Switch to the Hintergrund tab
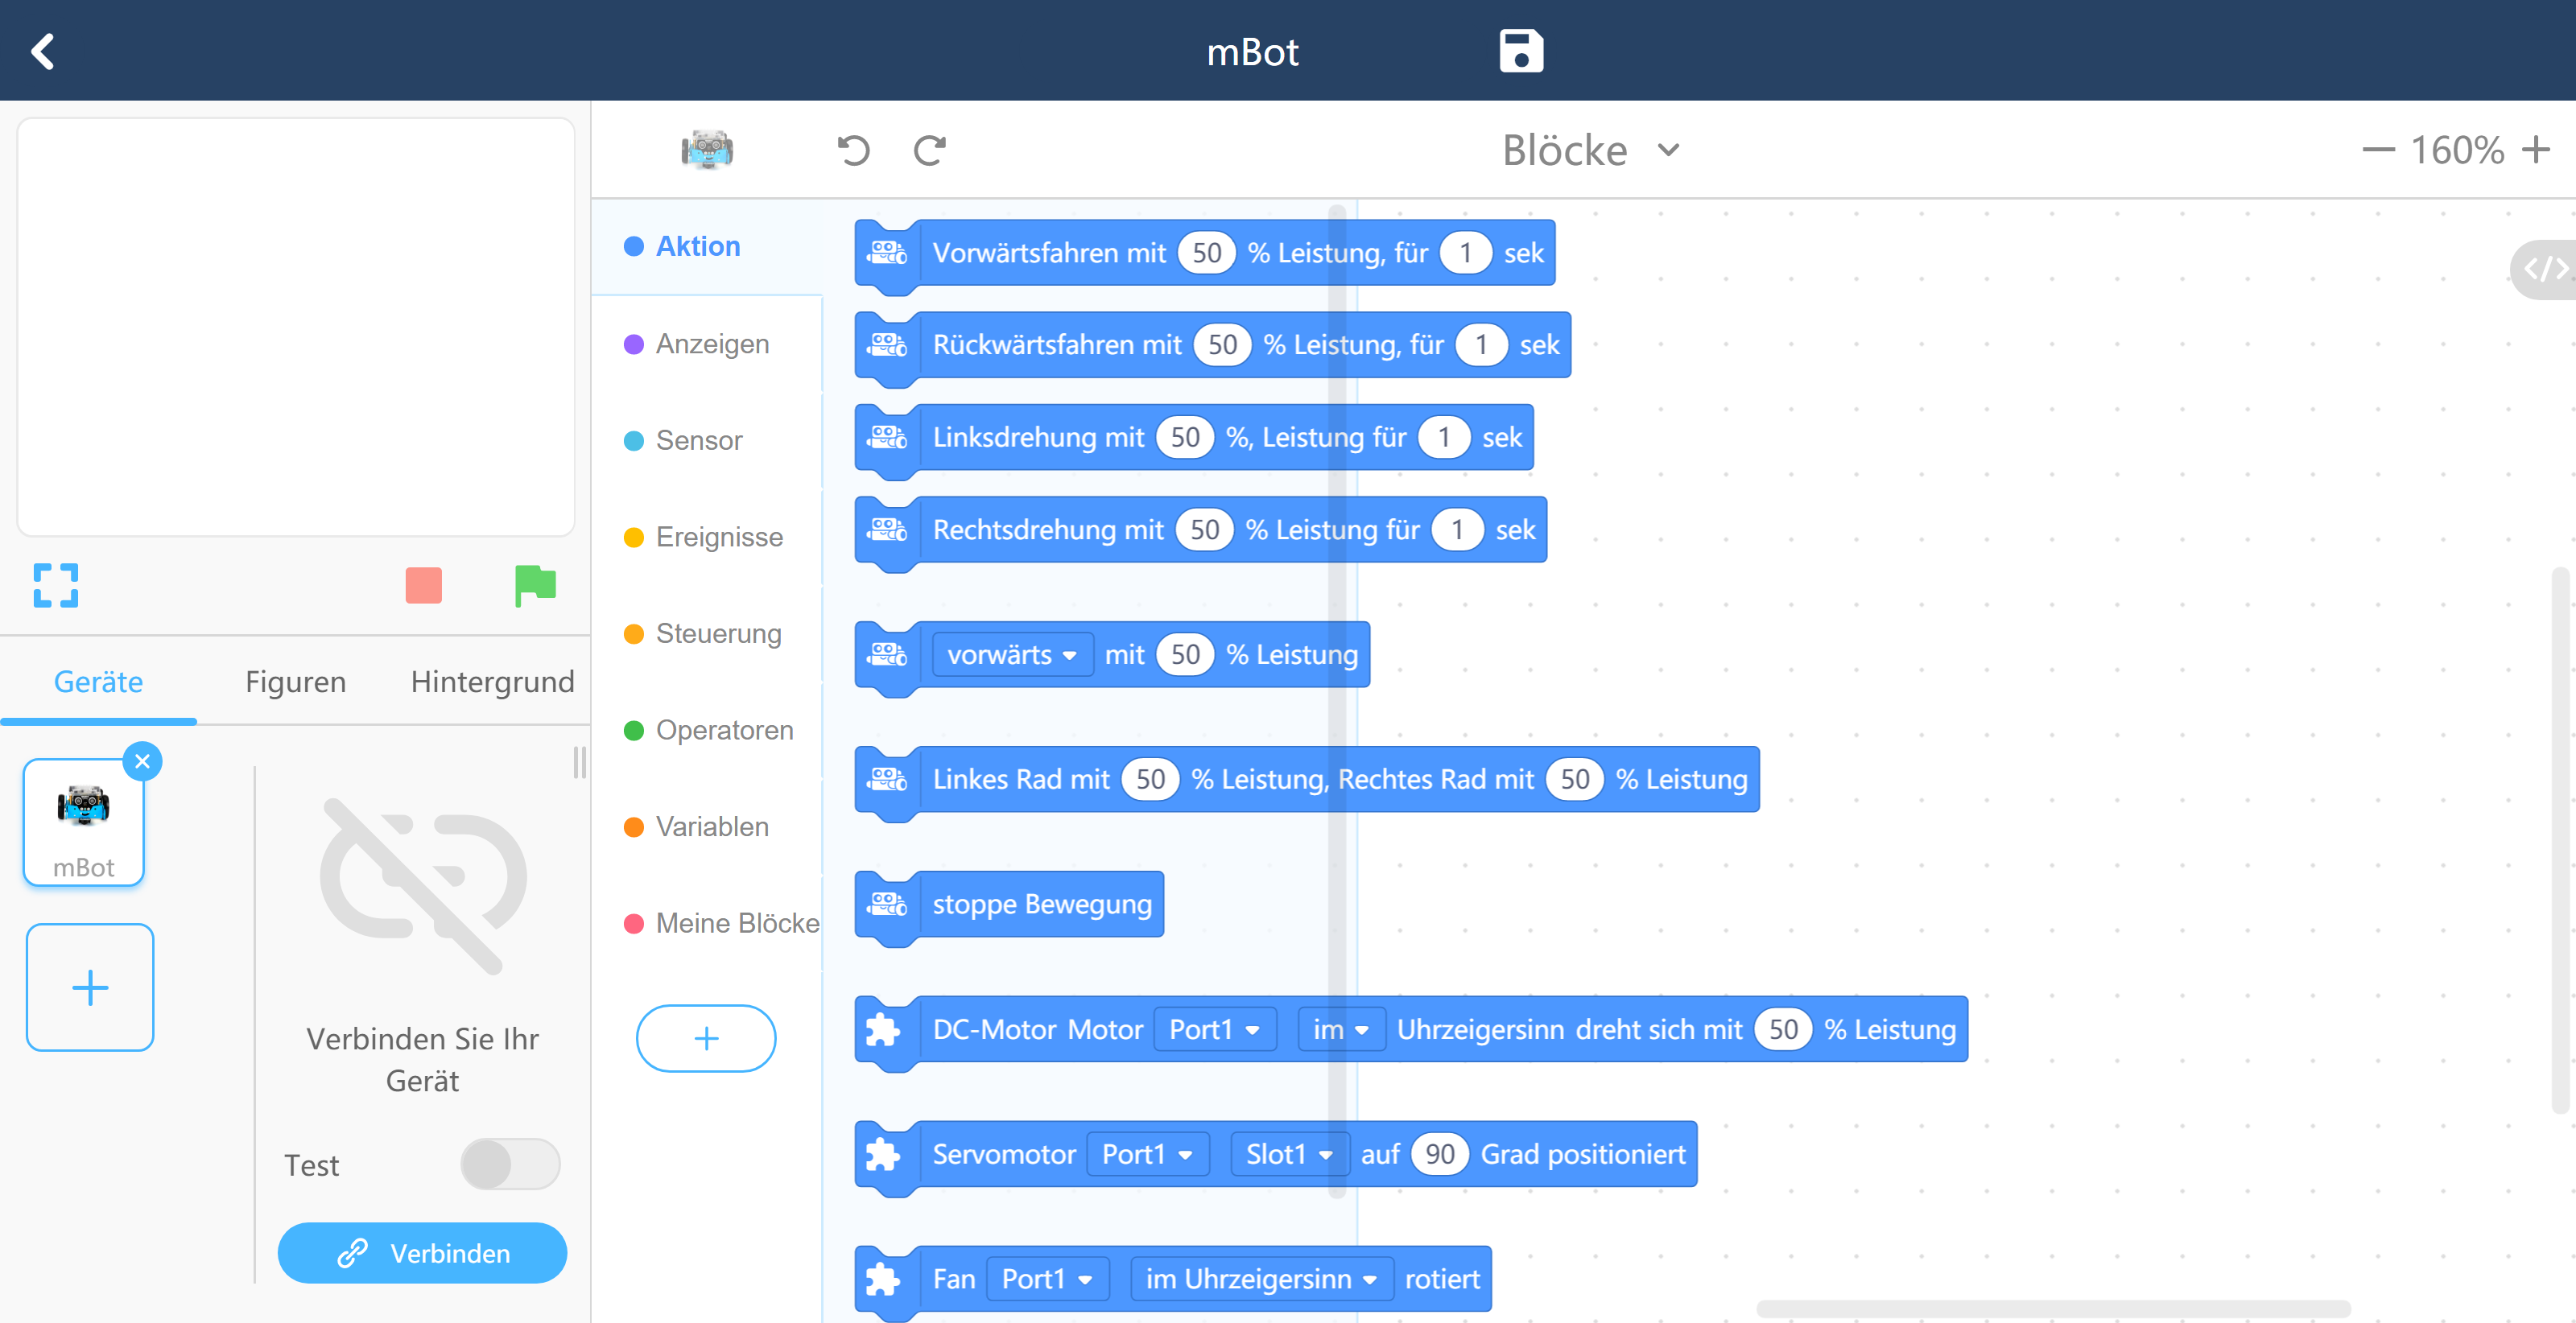 point(493,682)
